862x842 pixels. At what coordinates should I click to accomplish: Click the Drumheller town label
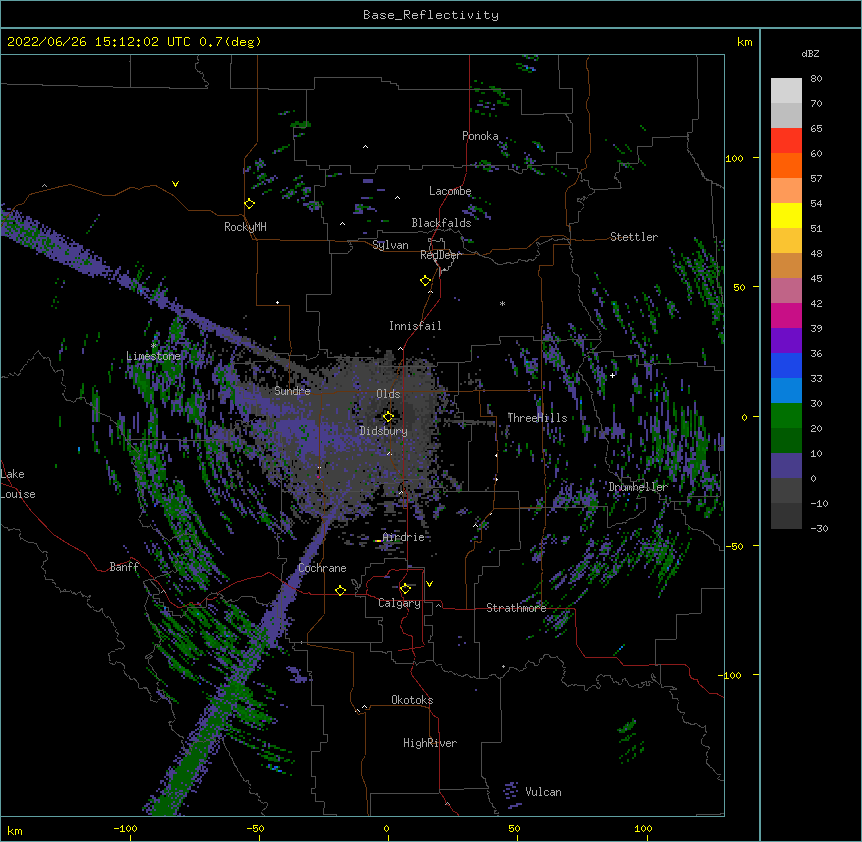(x=638, y=487)
